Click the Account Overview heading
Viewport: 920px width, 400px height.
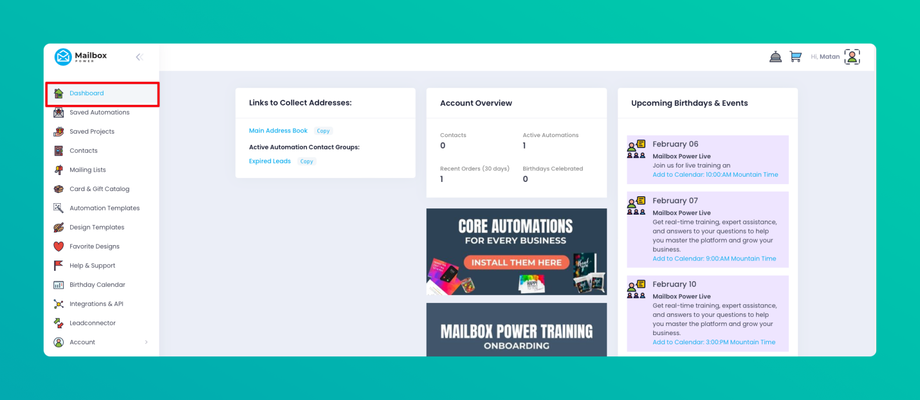[476, 103]
